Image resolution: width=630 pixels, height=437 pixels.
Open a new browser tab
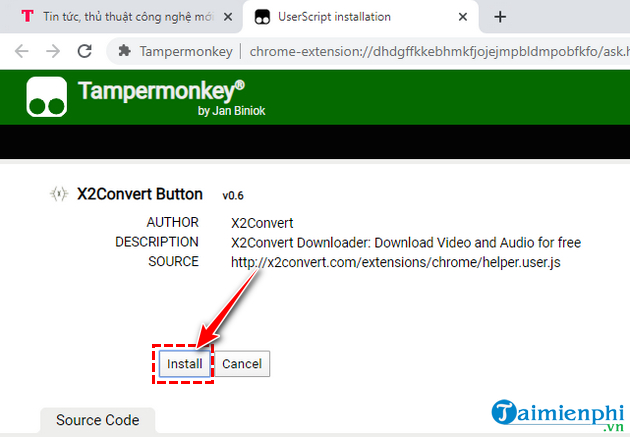(500, 17)
